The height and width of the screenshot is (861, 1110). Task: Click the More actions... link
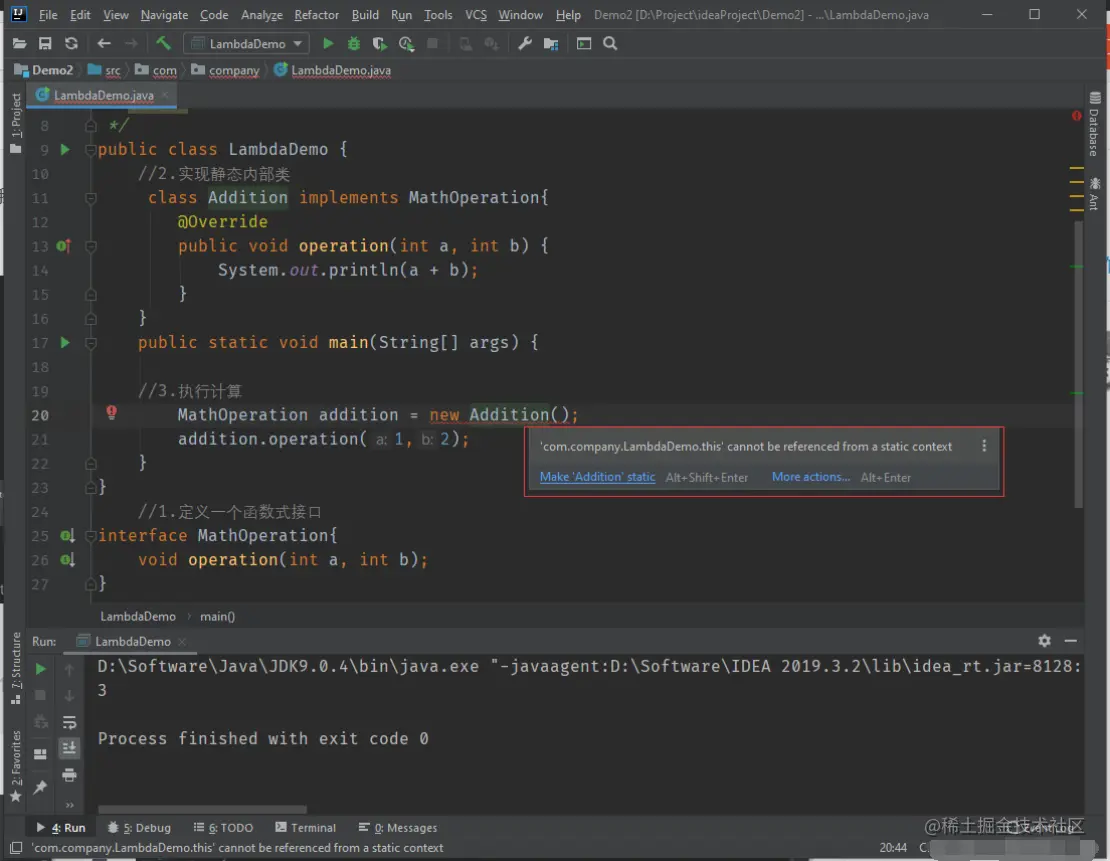(x=811, y=477)
